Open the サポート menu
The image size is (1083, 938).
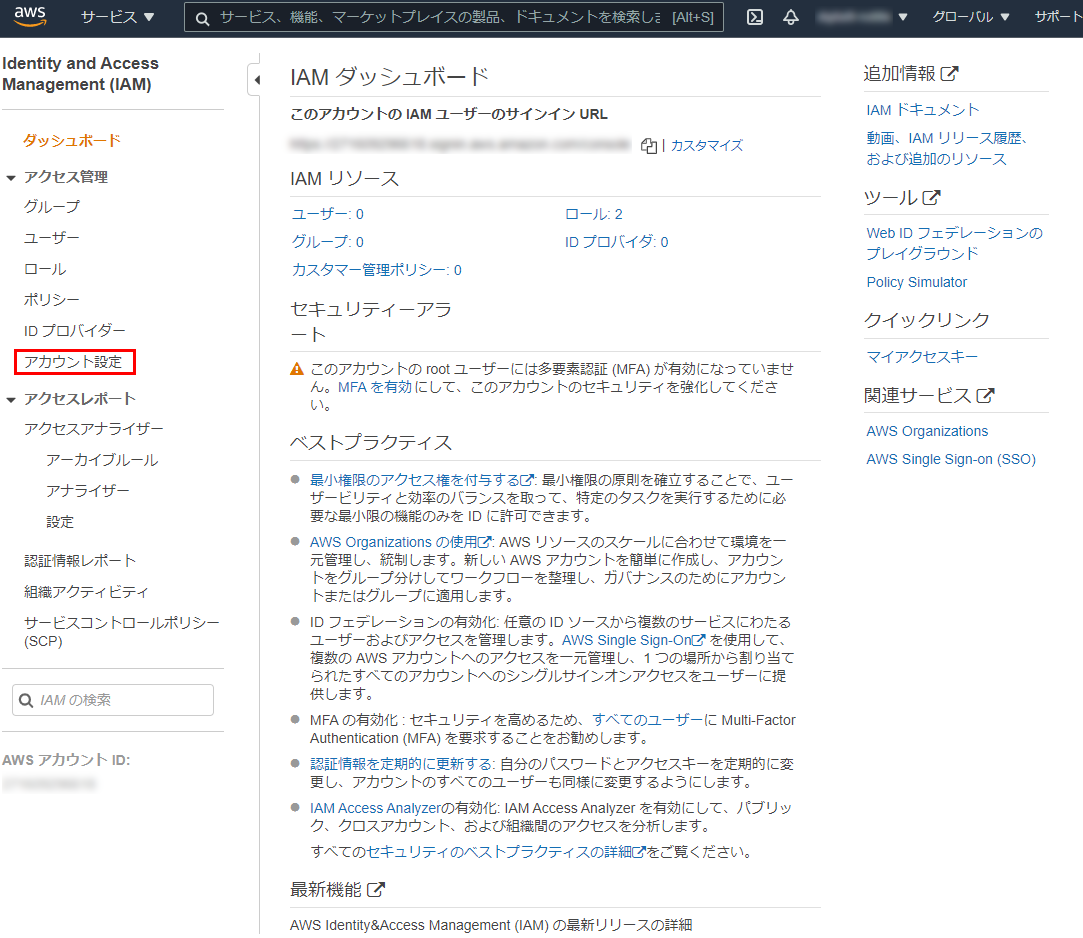[x=1058, y=17]
